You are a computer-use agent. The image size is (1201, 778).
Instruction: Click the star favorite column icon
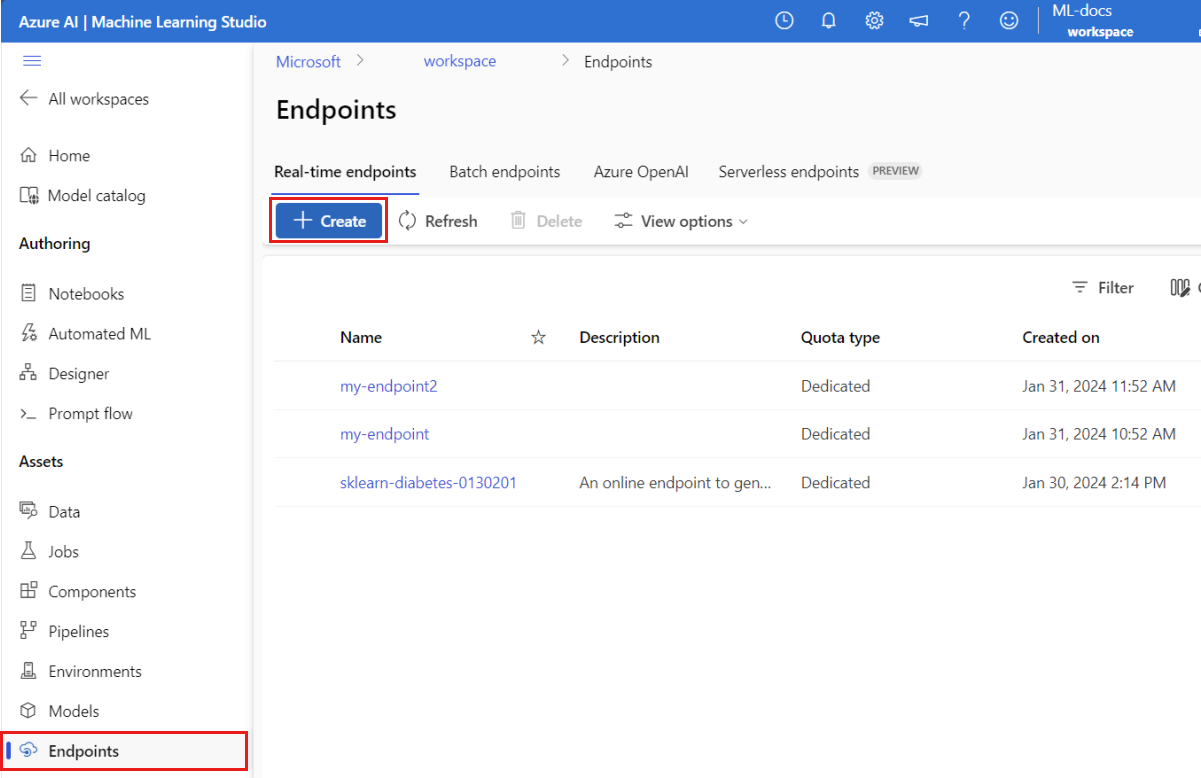tap(538, 338)
